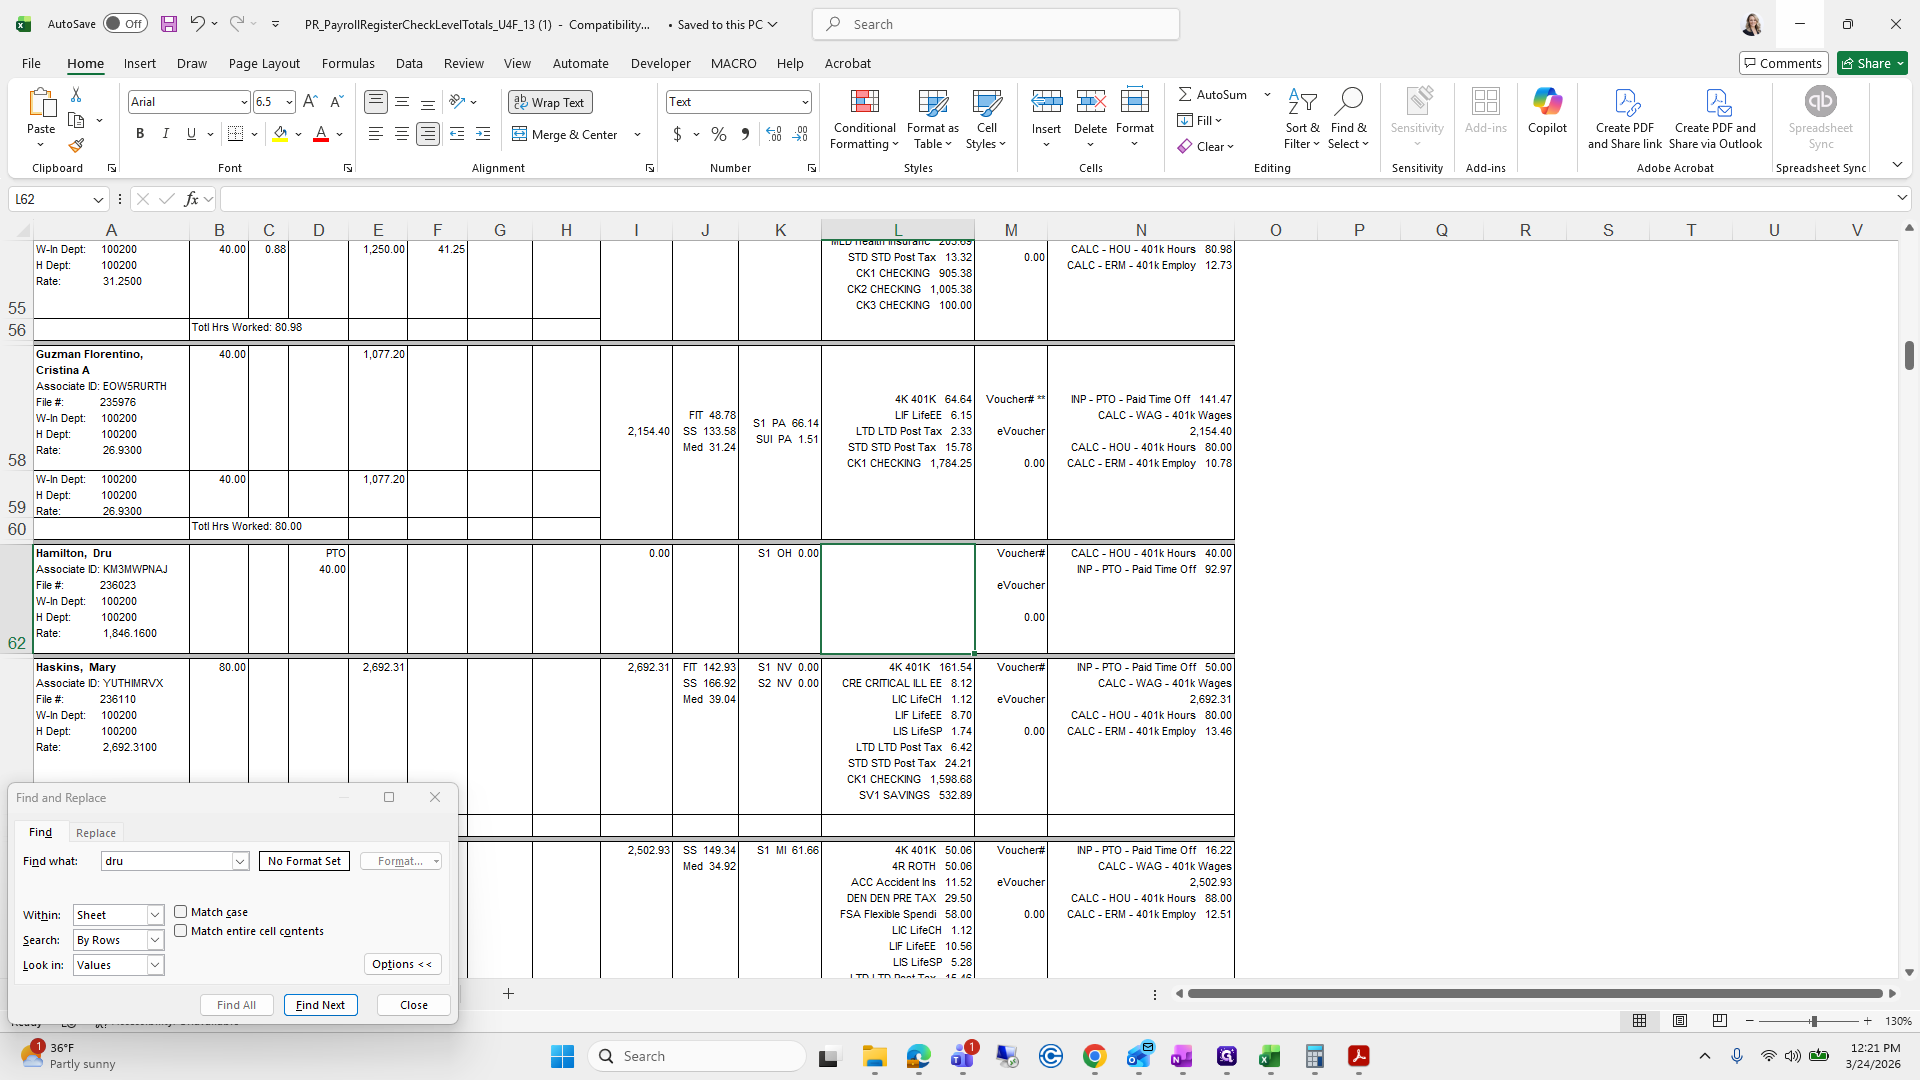The width and height of the screenshot is (1920, 1080).
Task: Click the Find what input field
Action: pyautogui.click(x=167, y=861)
